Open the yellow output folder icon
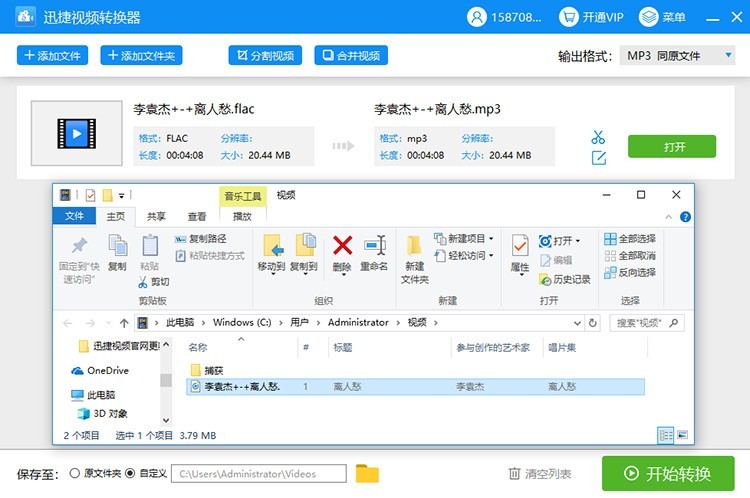The image size is (750, 498). (367, 473)
